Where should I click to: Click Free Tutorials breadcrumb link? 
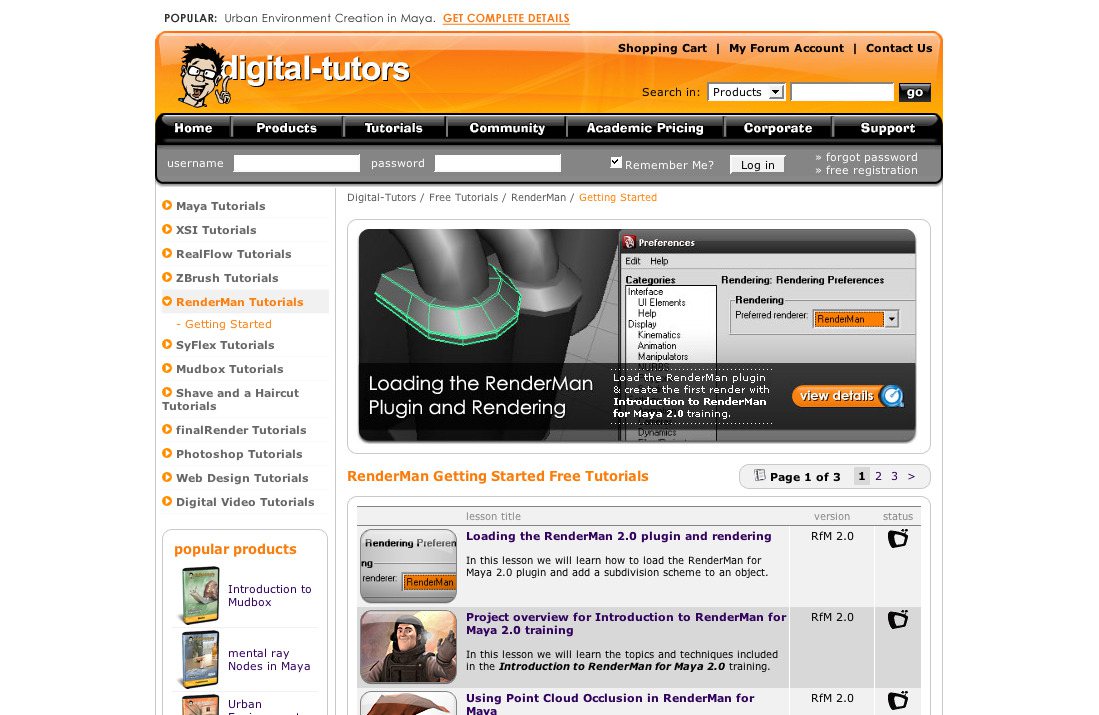463,198
